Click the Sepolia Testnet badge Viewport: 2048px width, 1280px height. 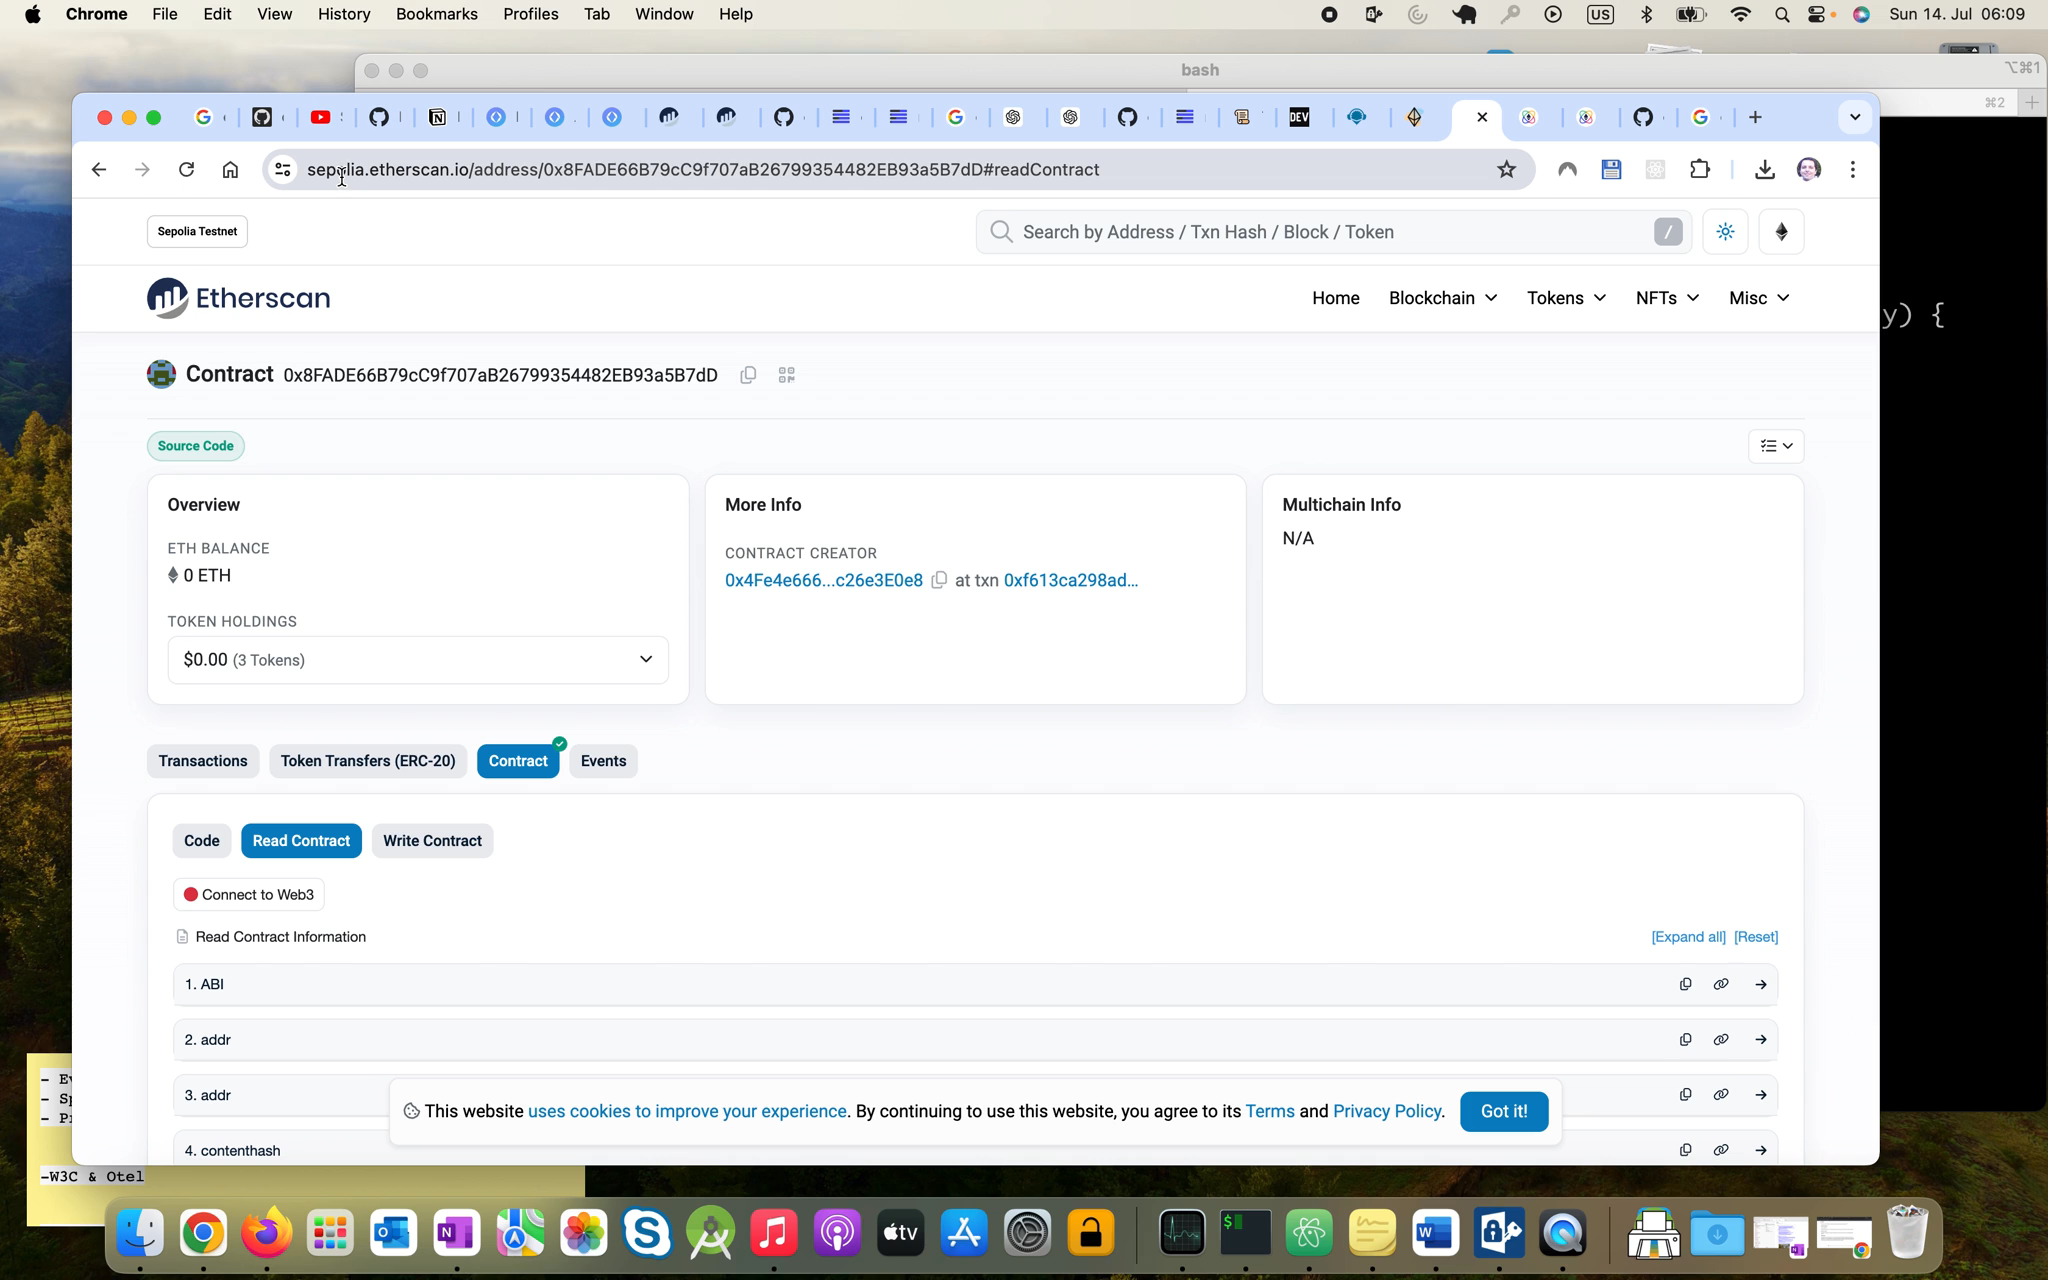tap(197, 231)
